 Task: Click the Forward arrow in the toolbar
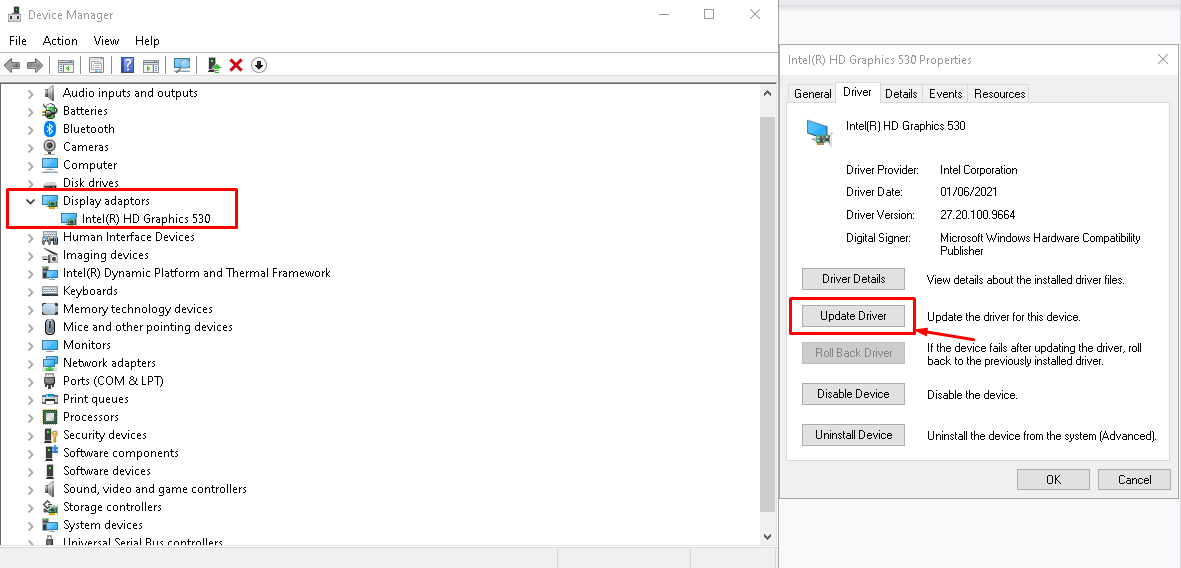[35, 66]
